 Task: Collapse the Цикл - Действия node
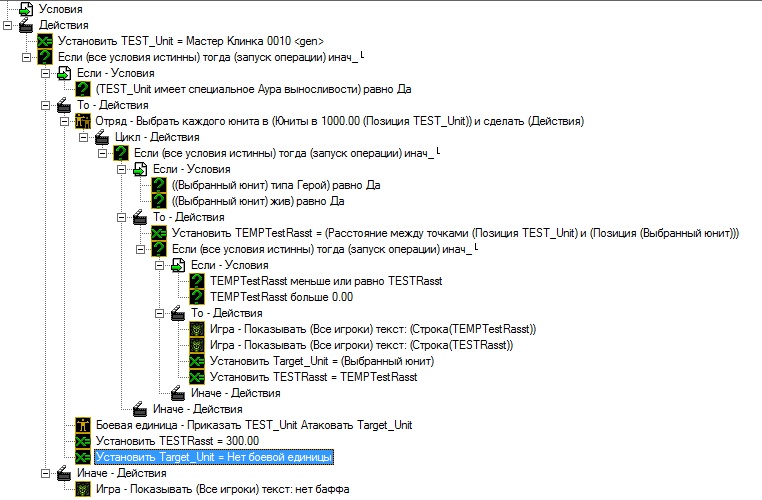click(x=83, y=138)
